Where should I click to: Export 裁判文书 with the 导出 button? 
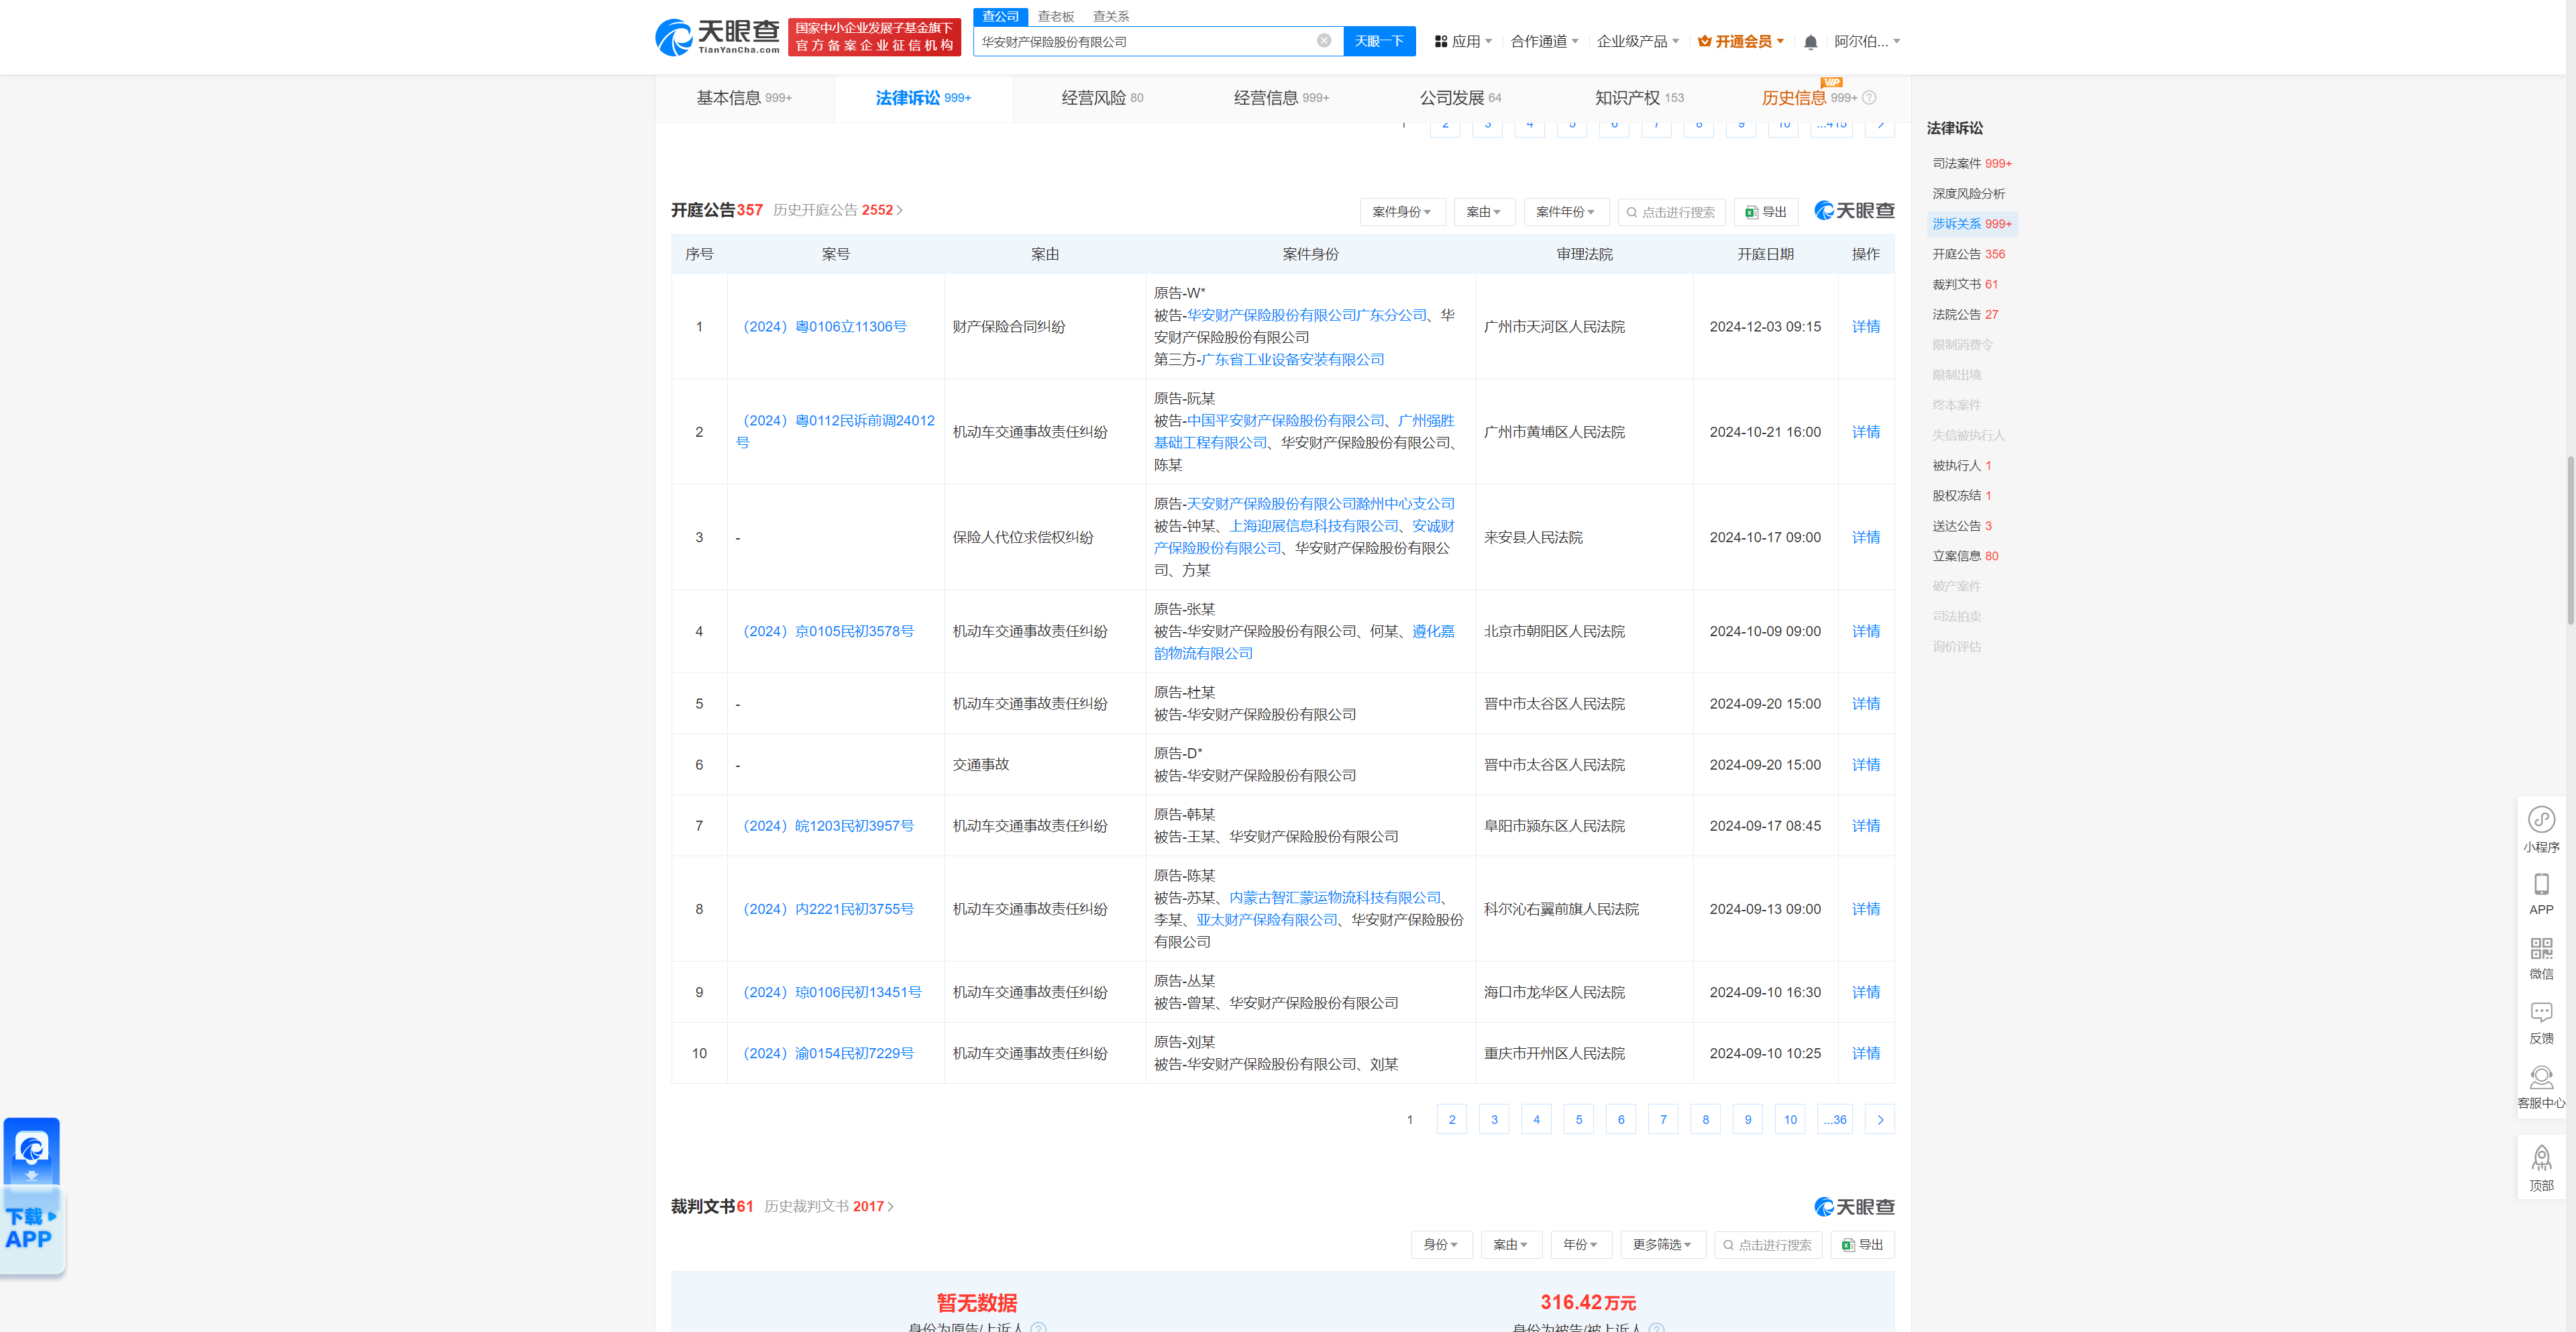(1862, 1245)
